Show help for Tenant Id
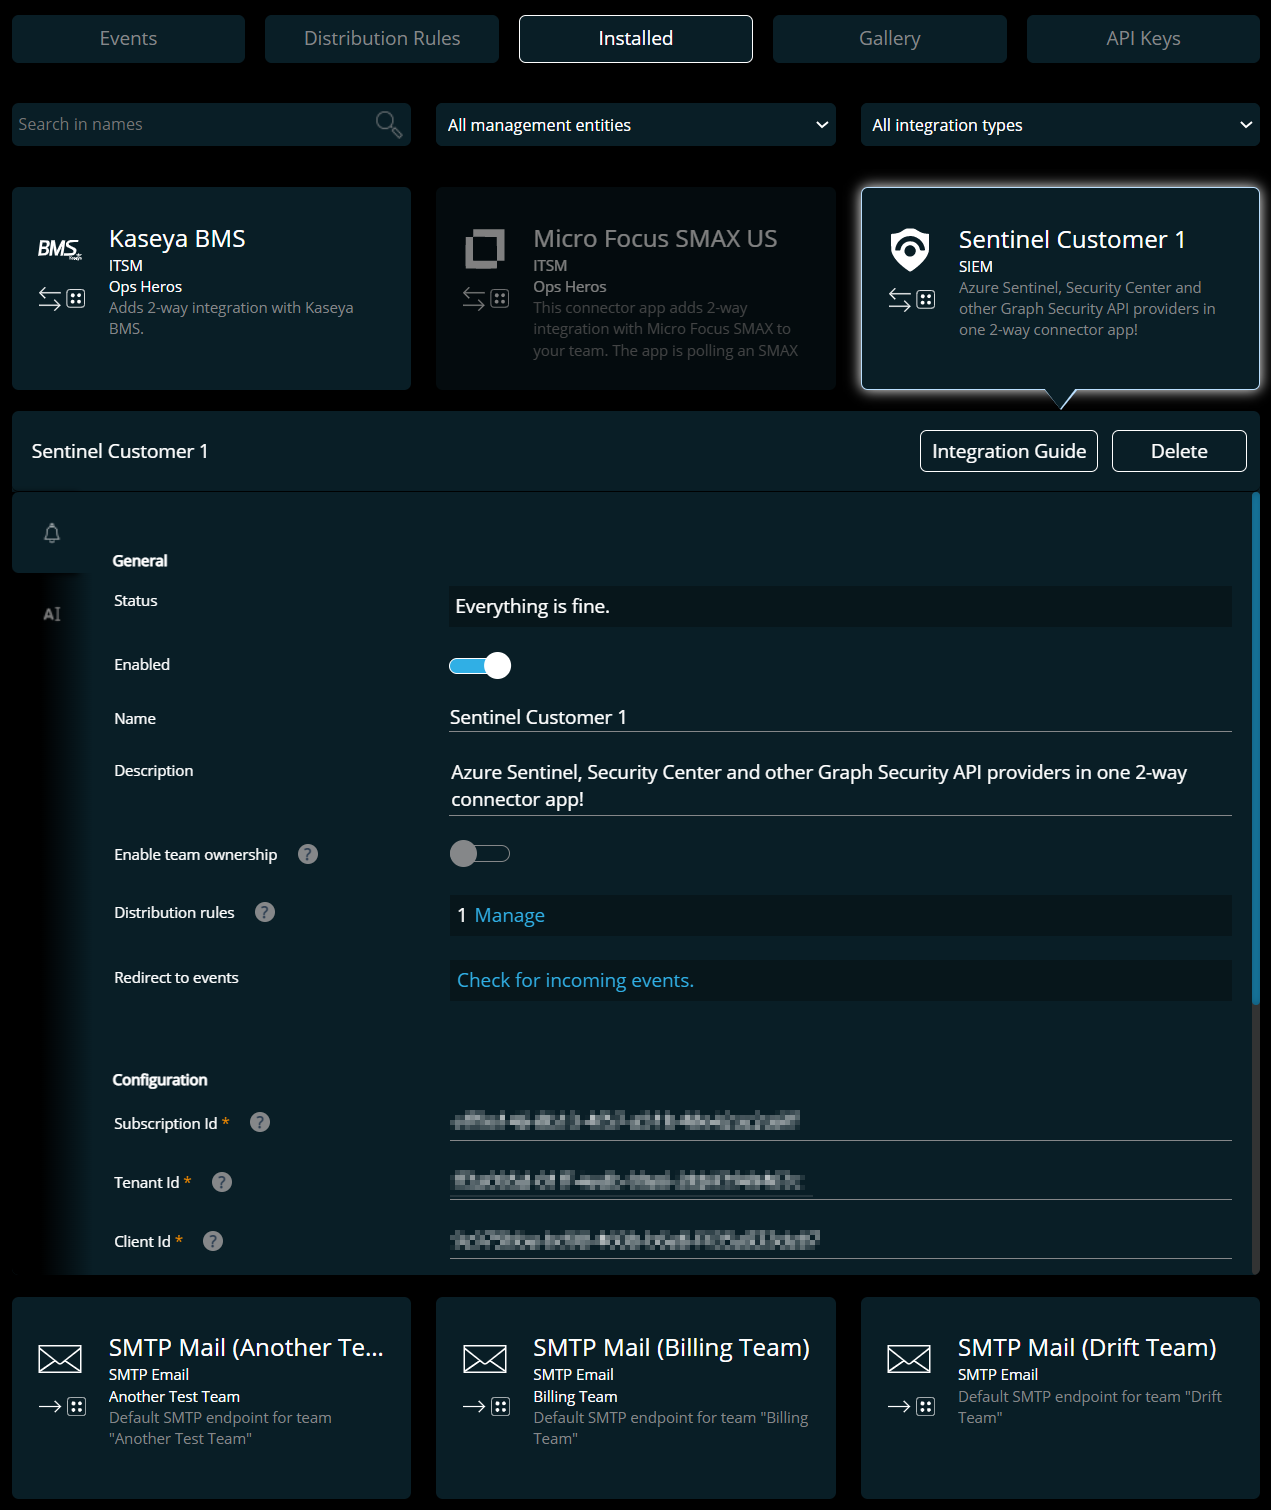Viewport: 1271px width, 1510px height. 222,1182
